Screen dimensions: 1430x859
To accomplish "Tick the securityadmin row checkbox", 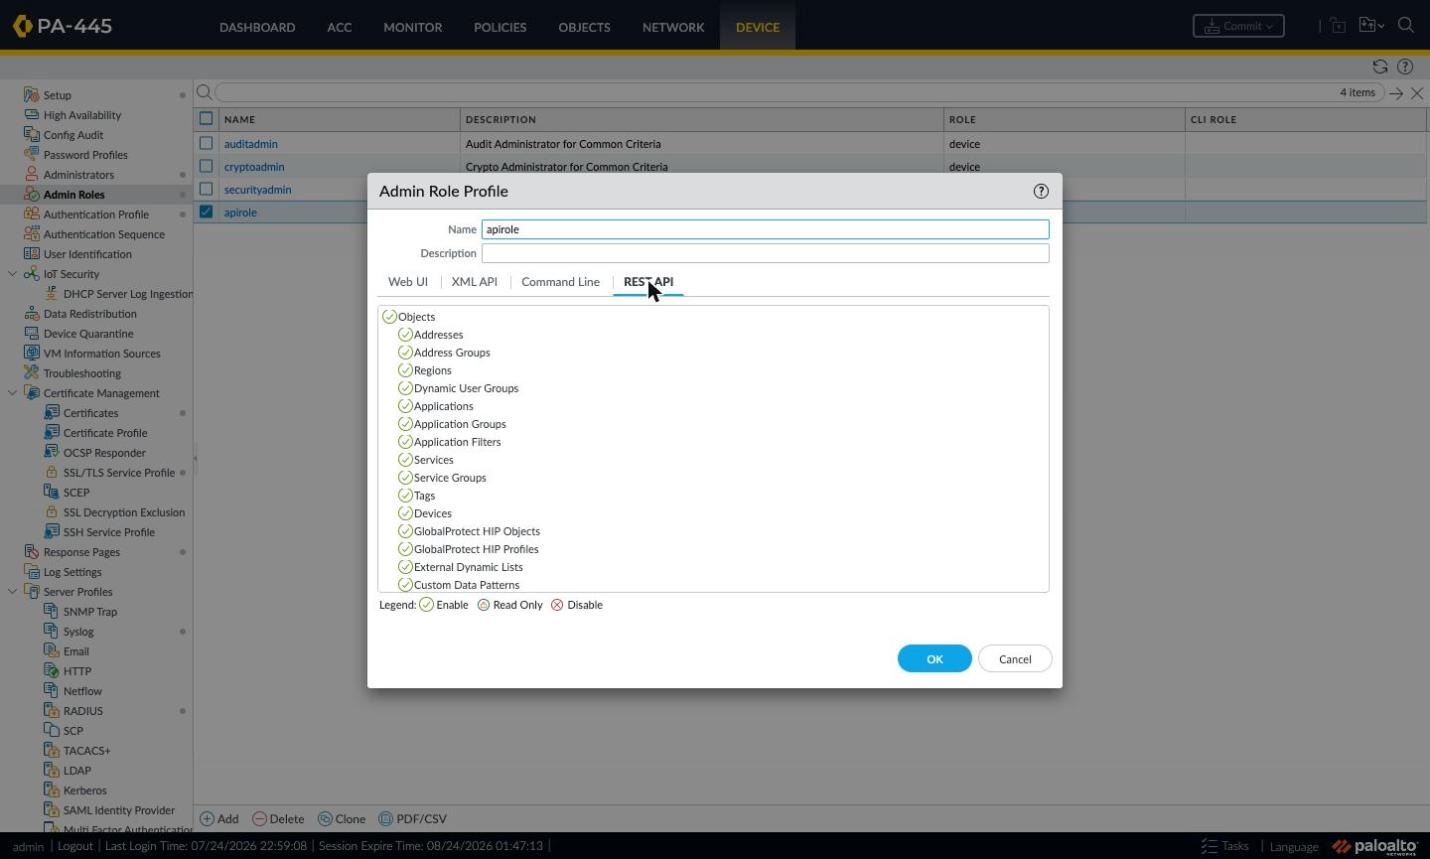I will pos(206,189).
